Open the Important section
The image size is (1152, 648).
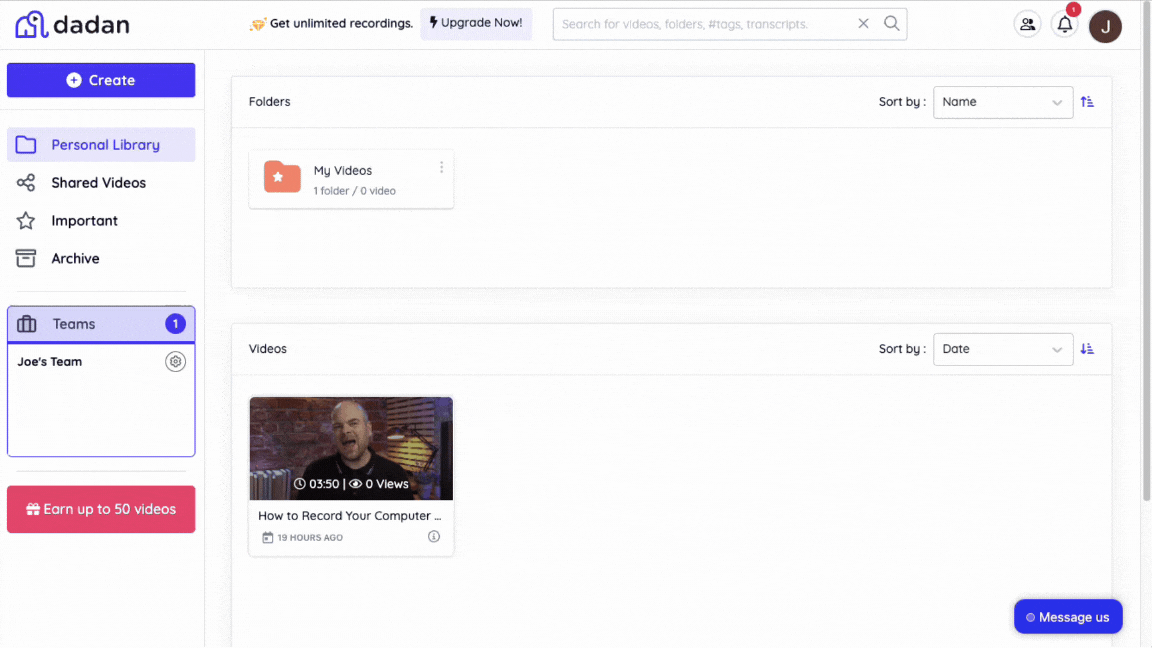(x=85, y=220)
